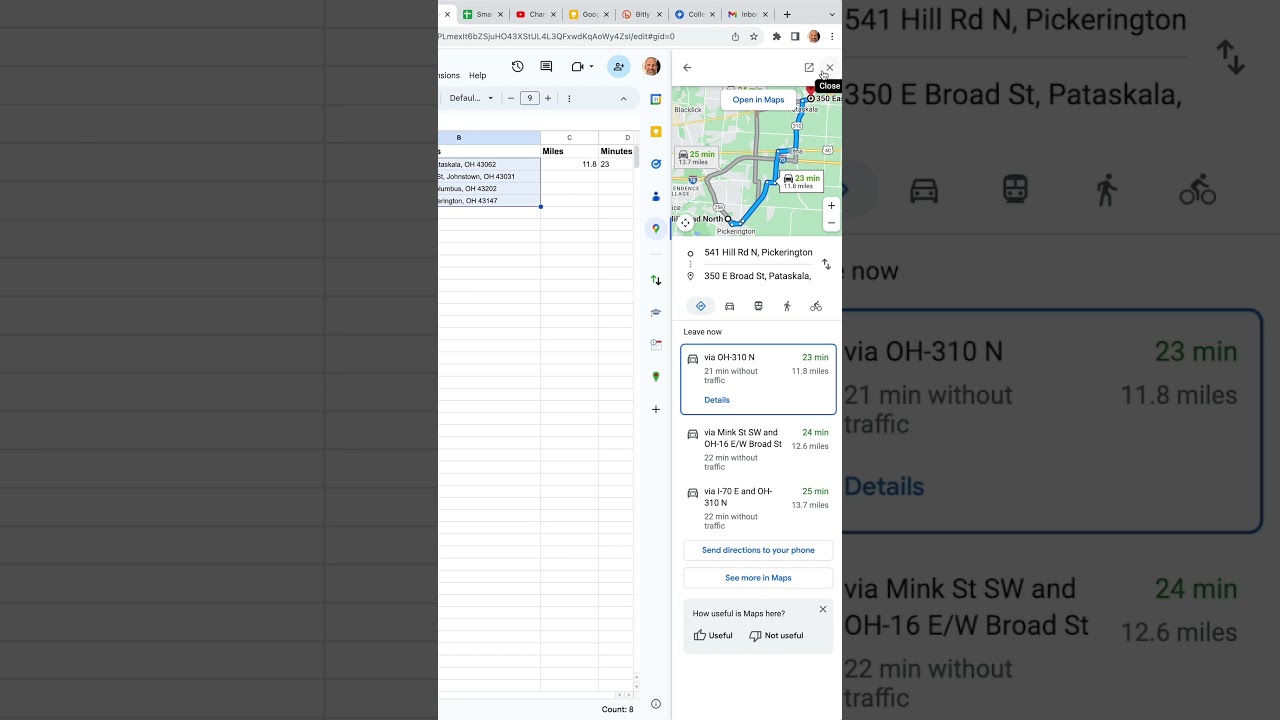Image resolution: width=1280 pixels, height=720 pixels.
Task: Zoom in on the map
Action: (831, 206)
